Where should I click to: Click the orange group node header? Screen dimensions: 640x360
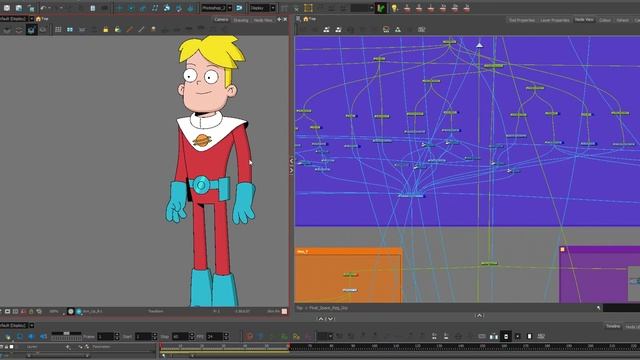pyautogui.click(x=348, y=251)
